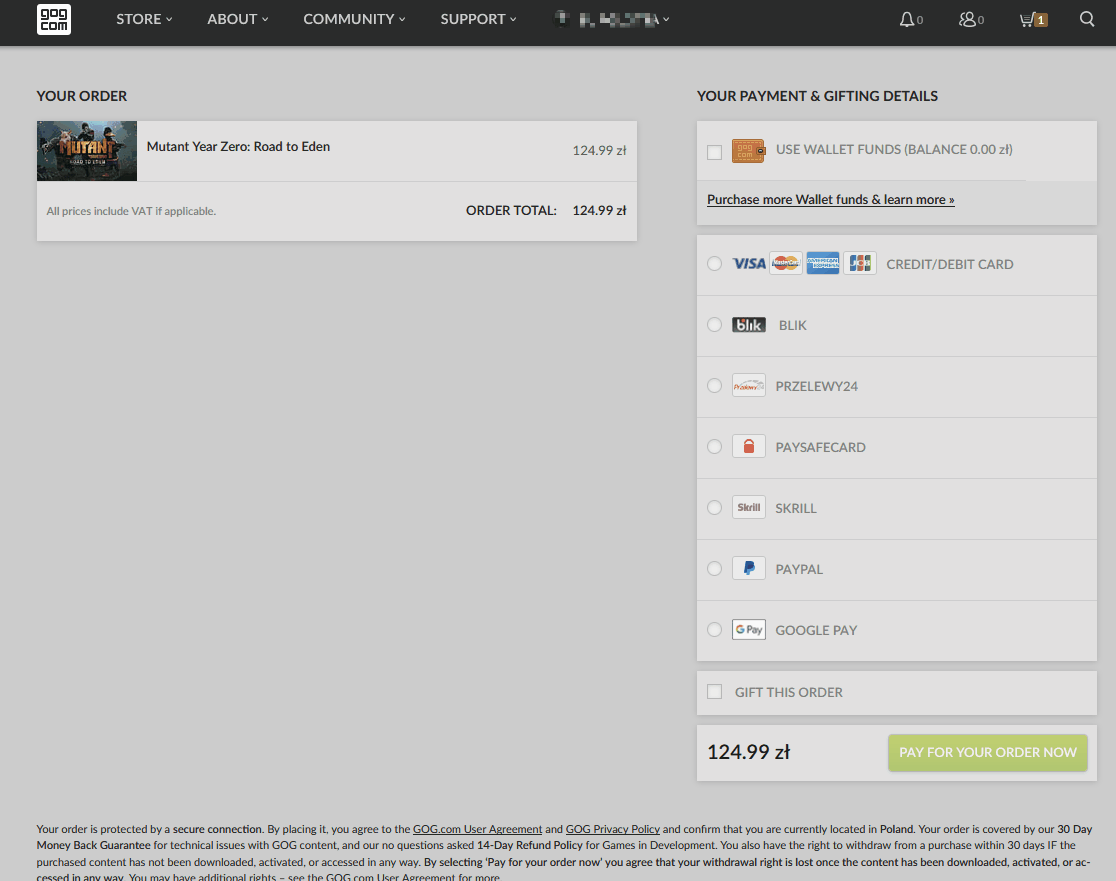Open the STORE dropdown
The width and height of the screenshot is (1116, 881).
tap(138, 19)
